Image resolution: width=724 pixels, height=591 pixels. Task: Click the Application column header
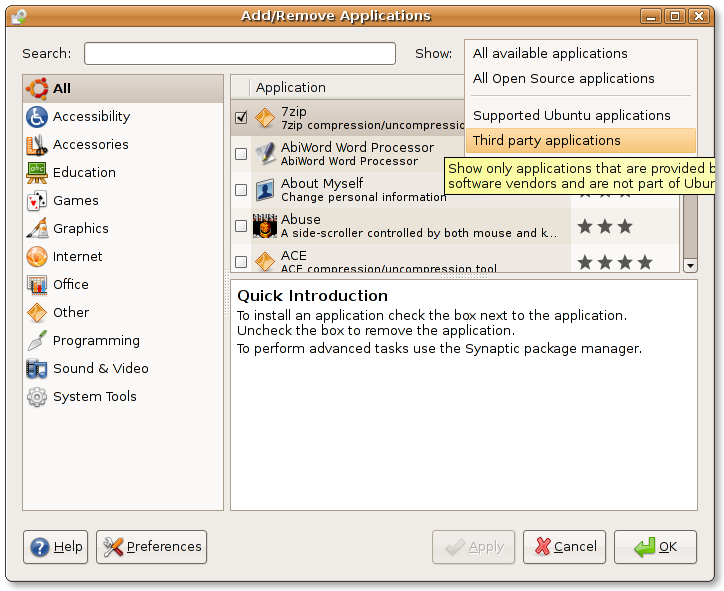click(356, 87)
